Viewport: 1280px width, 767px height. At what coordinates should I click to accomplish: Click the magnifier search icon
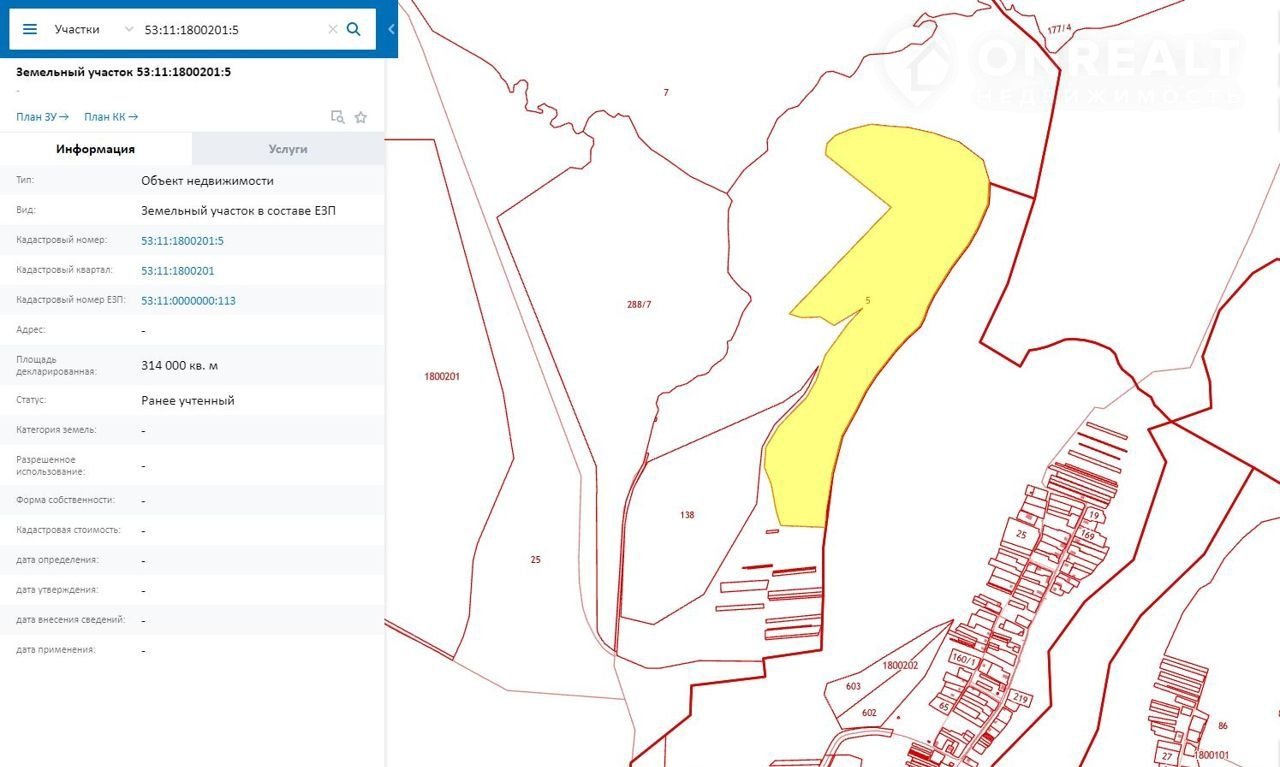[353, 29]
